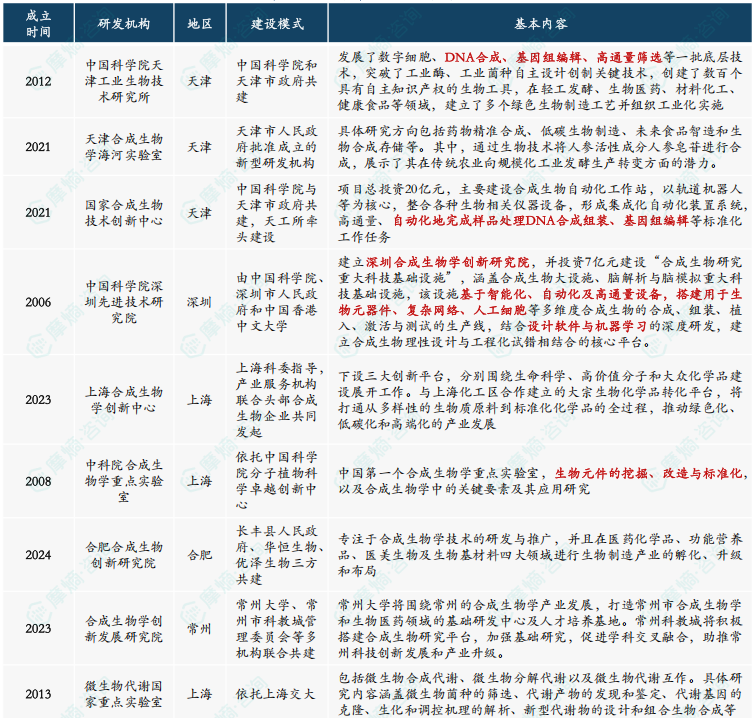Screen dimensions: 756x718
Task: Click the year 2024 cell
Action: point(38,555)
